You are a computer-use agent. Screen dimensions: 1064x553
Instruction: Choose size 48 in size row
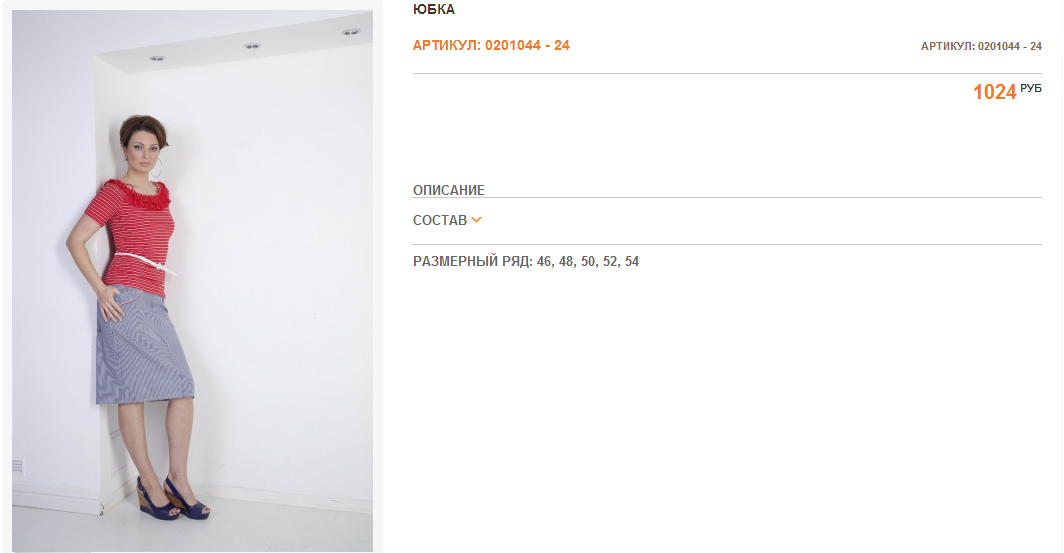(566, 261)
